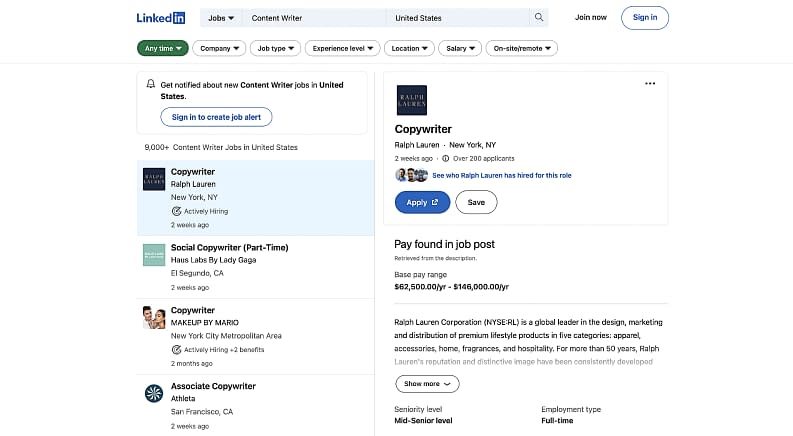
Task: Click the Mid-Senior level value
Action: tap(423, 420)
